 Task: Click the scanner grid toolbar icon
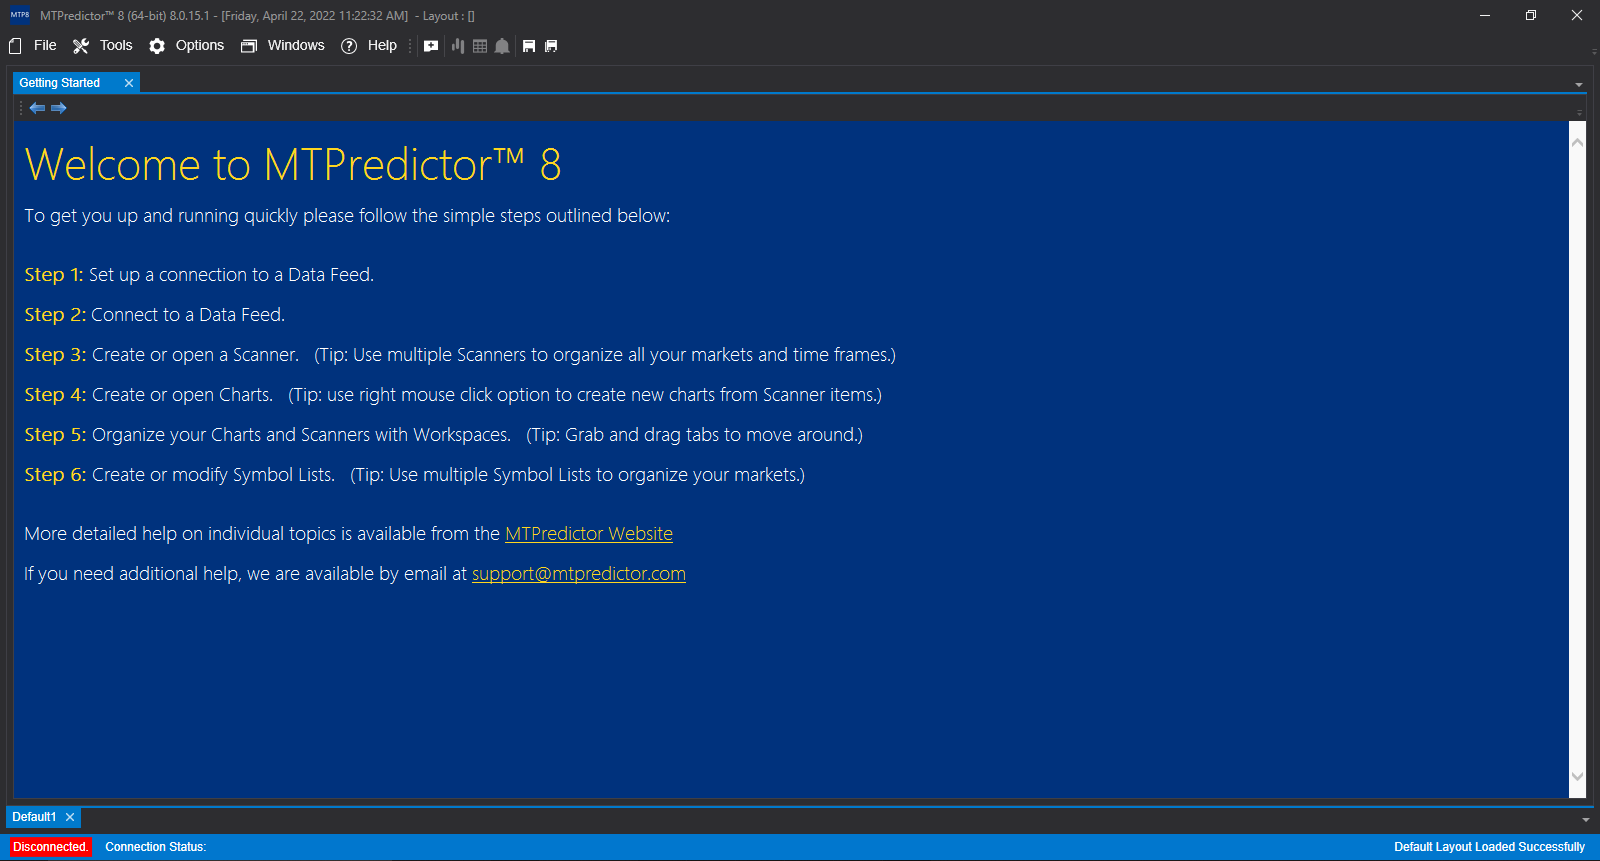tap(480, 46)
